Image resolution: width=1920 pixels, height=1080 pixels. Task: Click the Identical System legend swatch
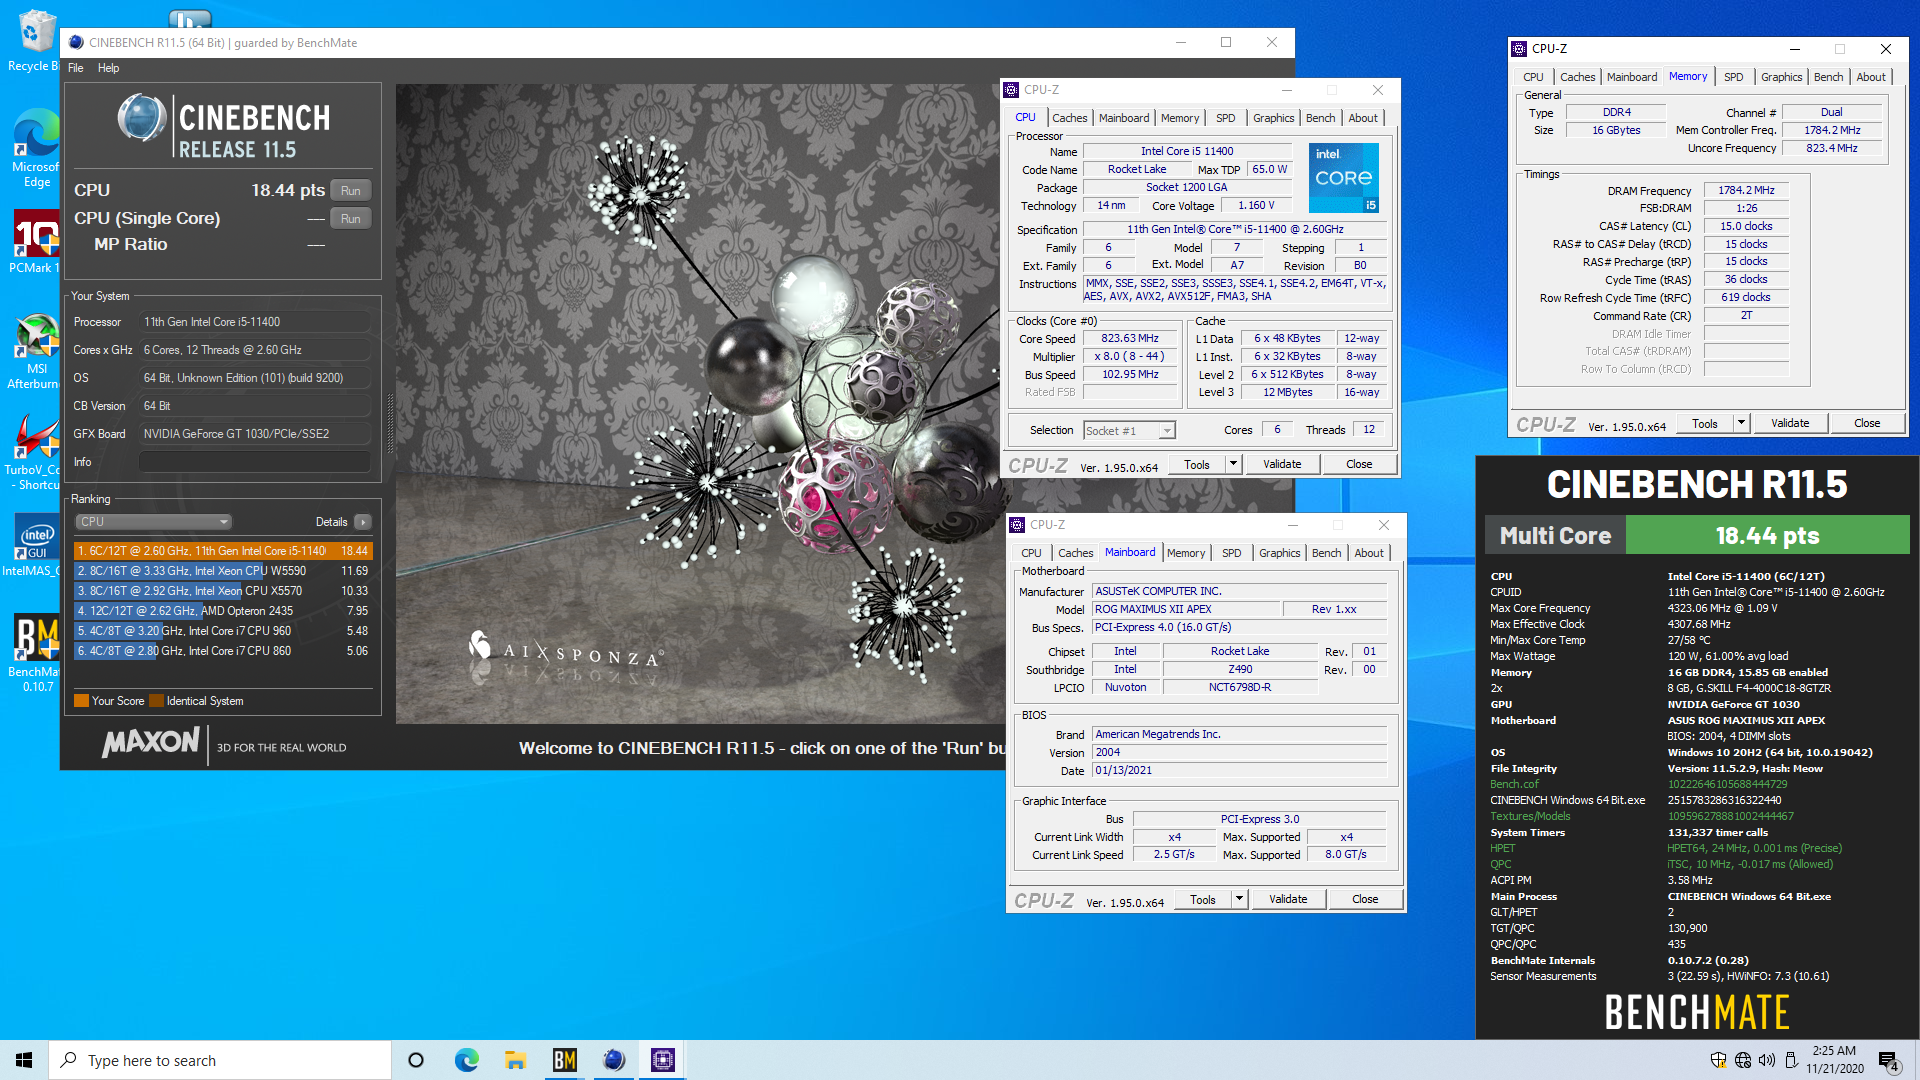tap(156, 701)
